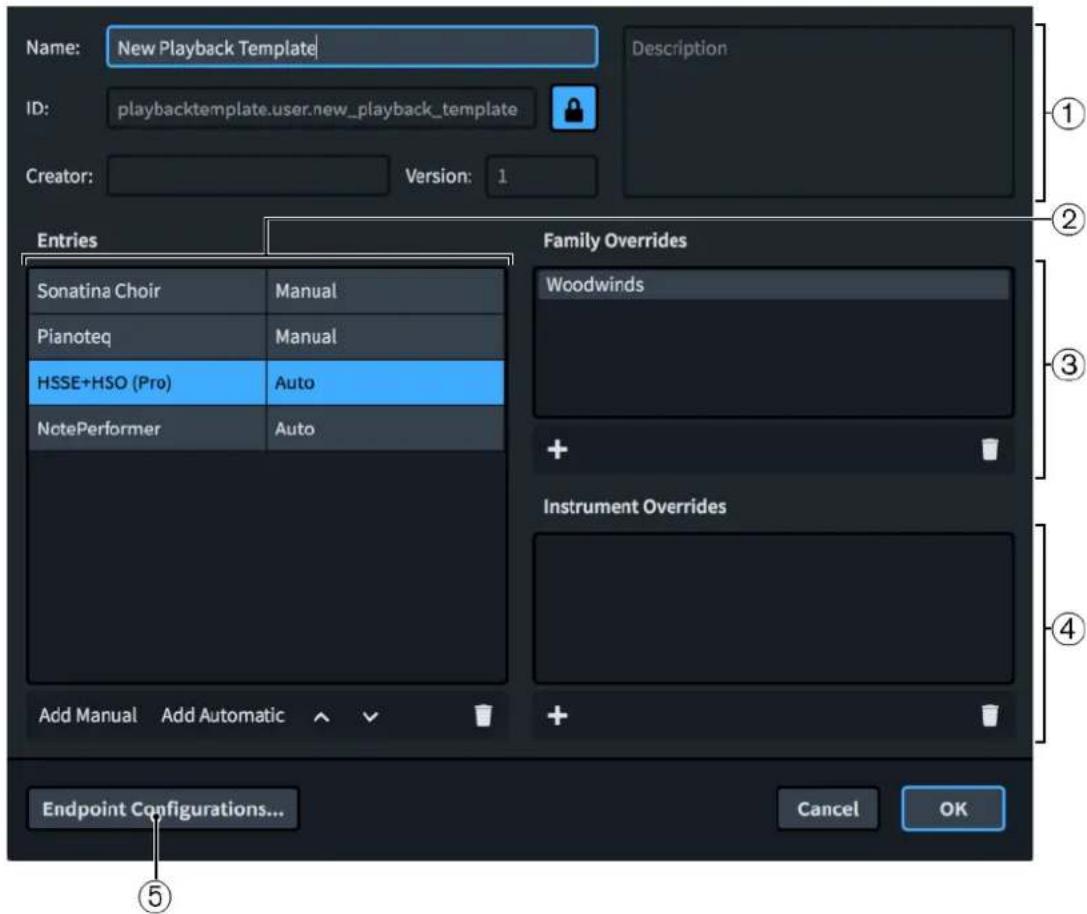Focus the Name input field

pyautogui.click(x=352, y=47)
